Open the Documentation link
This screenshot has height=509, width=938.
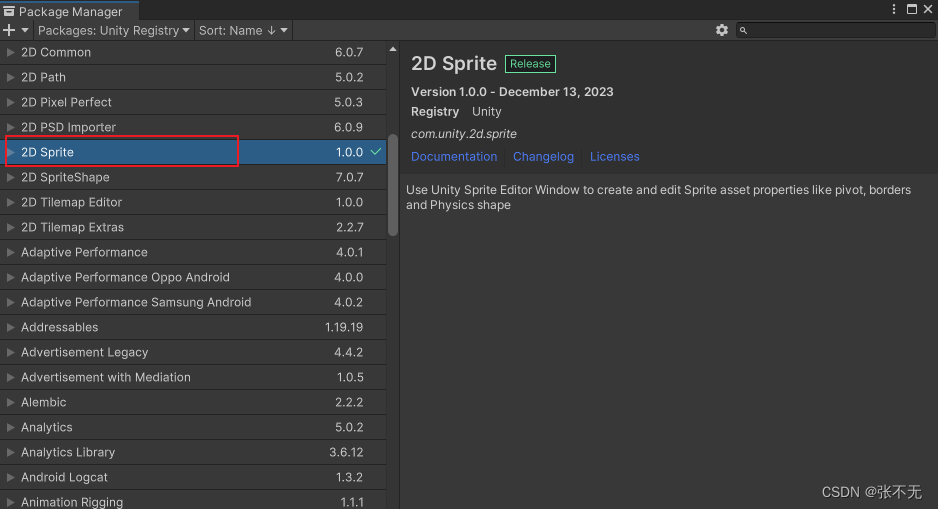[x=454, y=157]
